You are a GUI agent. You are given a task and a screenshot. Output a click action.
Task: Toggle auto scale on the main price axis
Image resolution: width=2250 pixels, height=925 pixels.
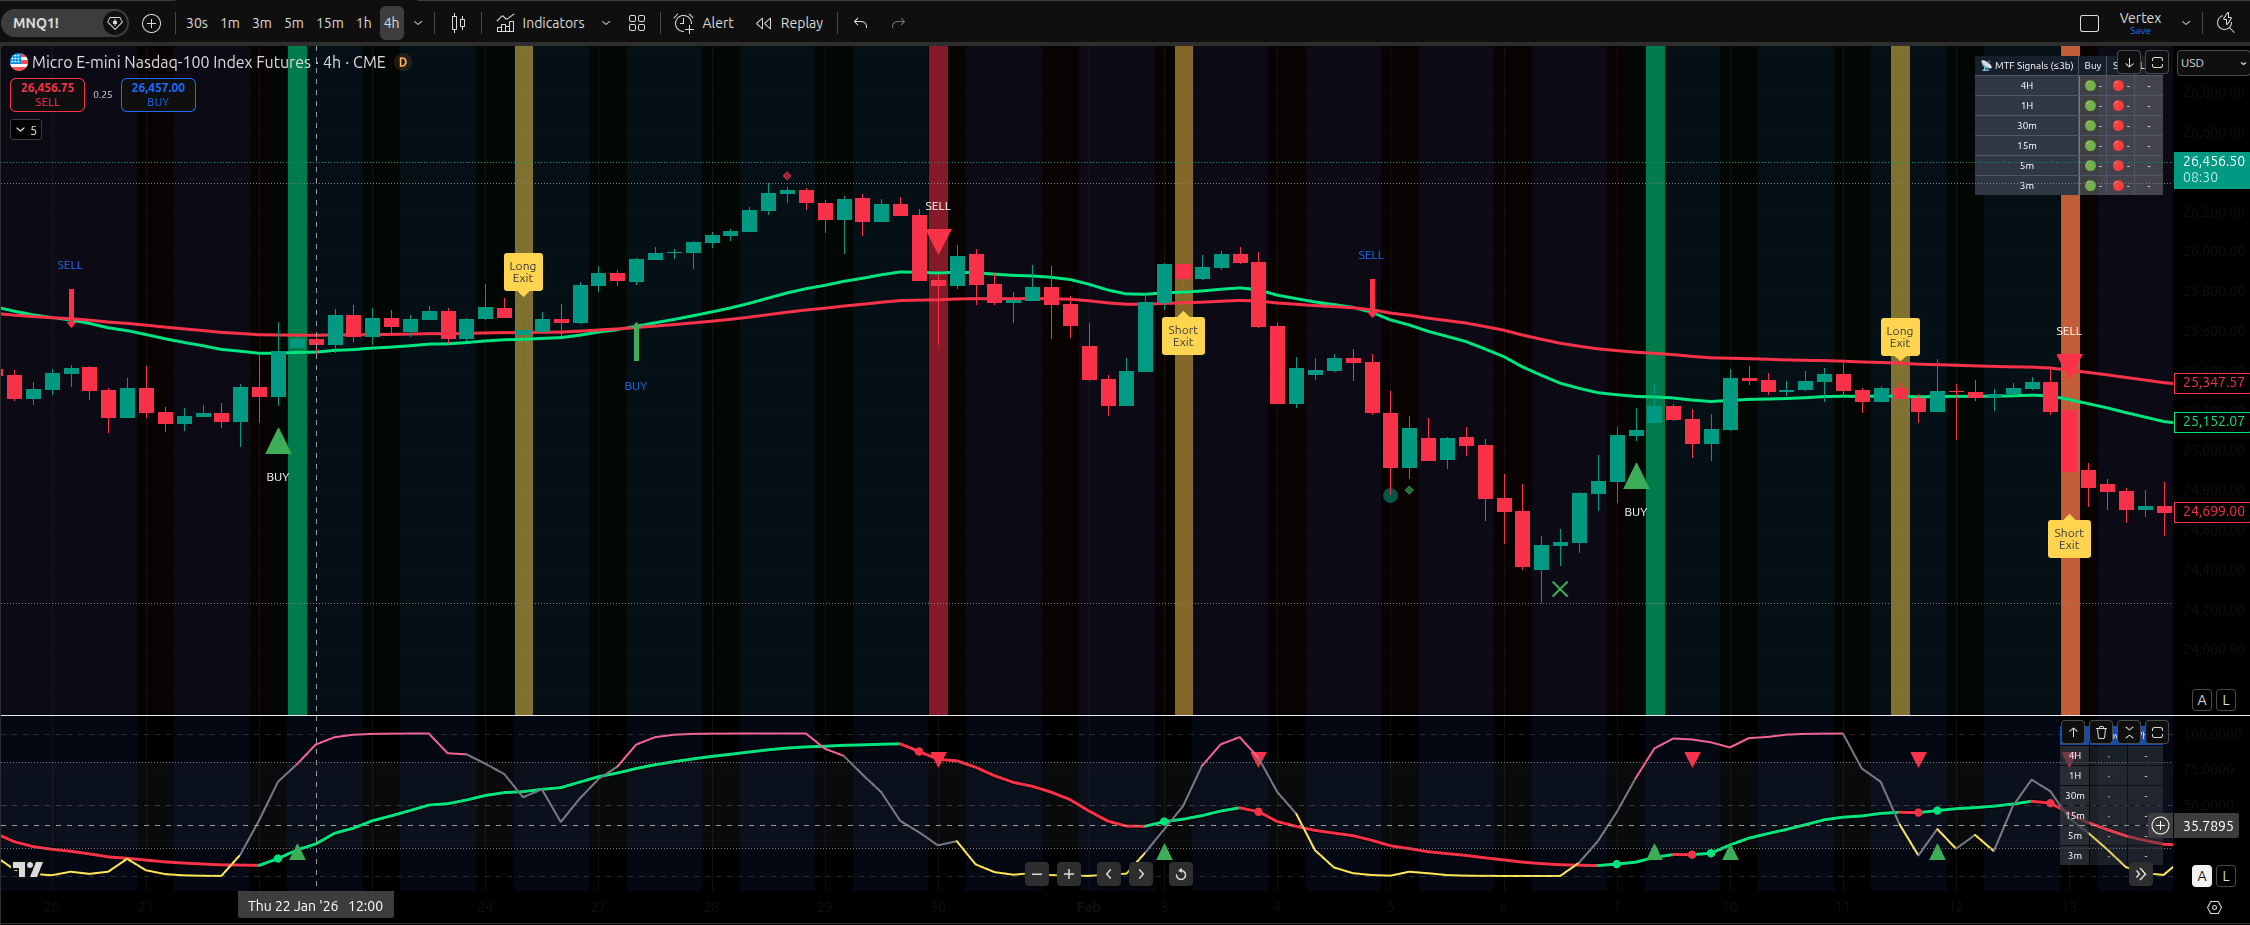click(x=2202, y=700)
